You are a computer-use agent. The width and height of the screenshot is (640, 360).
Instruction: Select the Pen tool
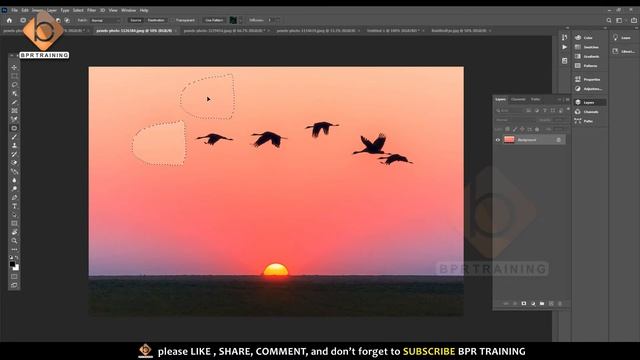14,198
